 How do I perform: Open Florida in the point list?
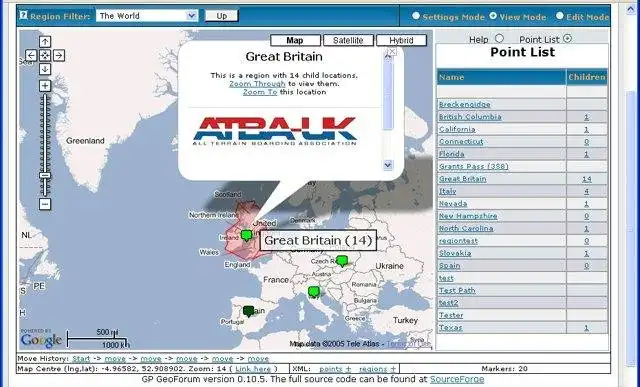[451, 154]
